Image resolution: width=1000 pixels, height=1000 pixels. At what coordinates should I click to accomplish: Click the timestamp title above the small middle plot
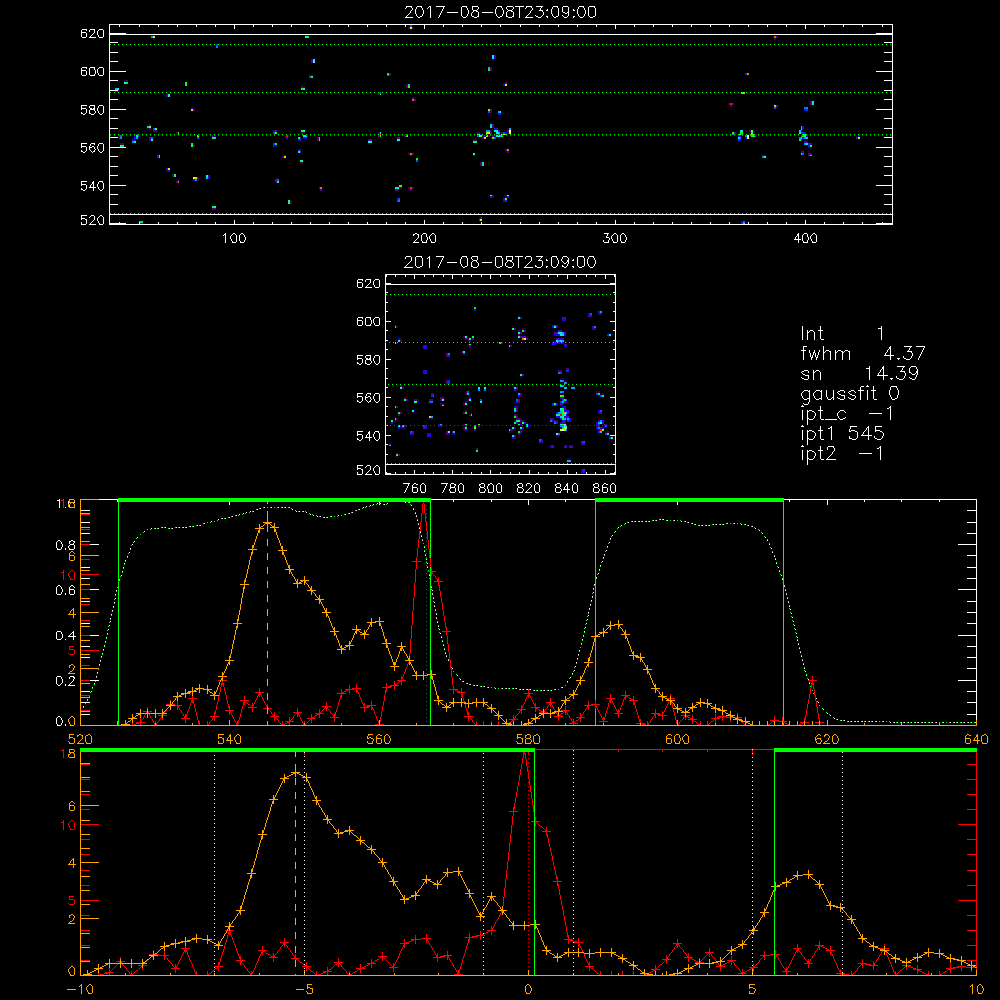click(x=500, y=262)
